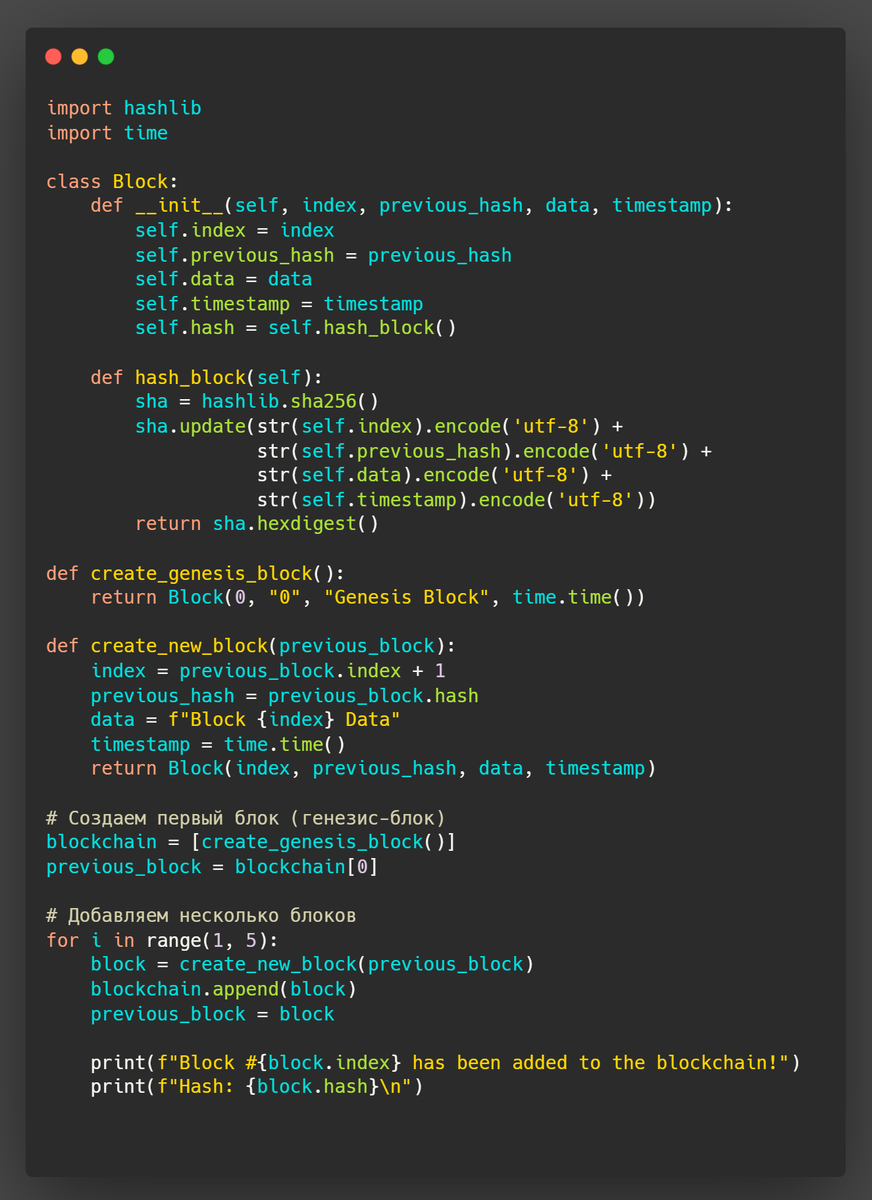872x1200 pixels.
Task: Click the line "previous_block = block"
Action: pos(213,1014)
